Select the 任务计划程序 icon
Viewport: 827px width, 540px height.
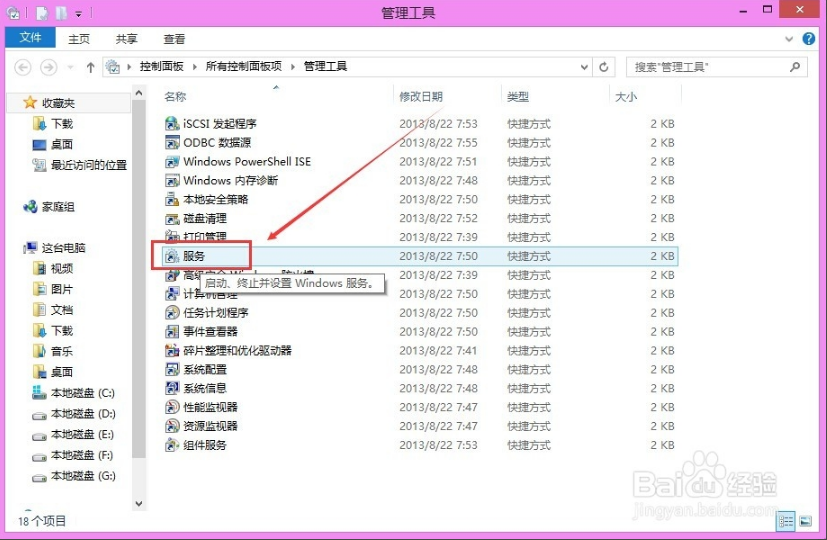(171, 313)
